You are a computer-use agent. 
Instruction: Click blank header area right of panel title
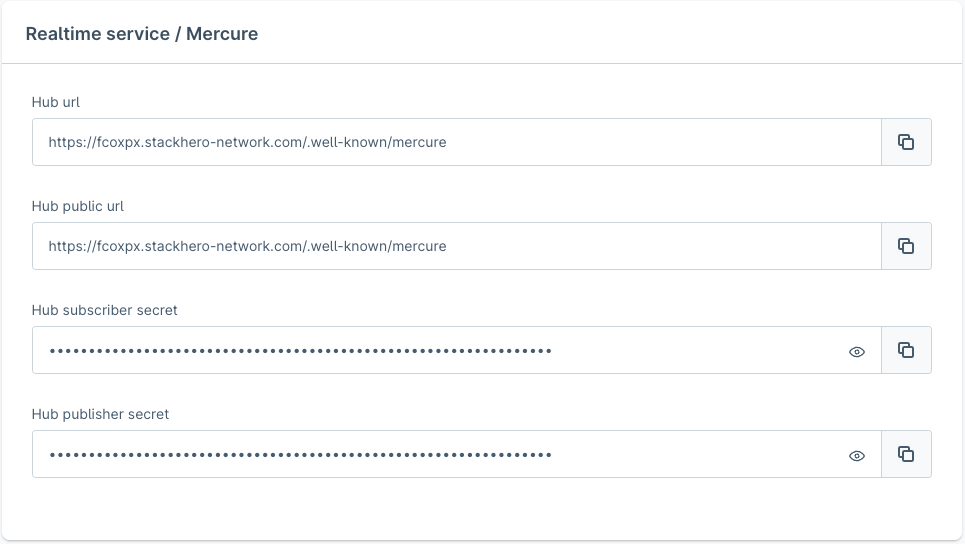click(600, 34)
